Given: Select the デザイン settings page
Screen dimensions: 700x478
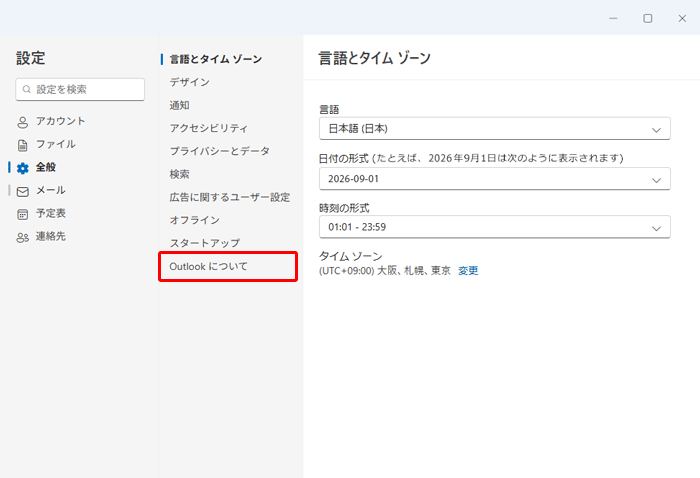Looking at the screenshot, I should pos(190,82).
